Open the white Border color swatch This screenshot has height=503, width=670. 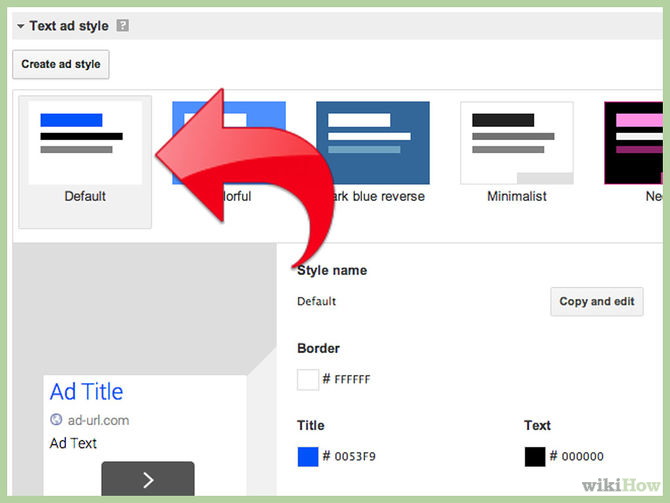308,379
